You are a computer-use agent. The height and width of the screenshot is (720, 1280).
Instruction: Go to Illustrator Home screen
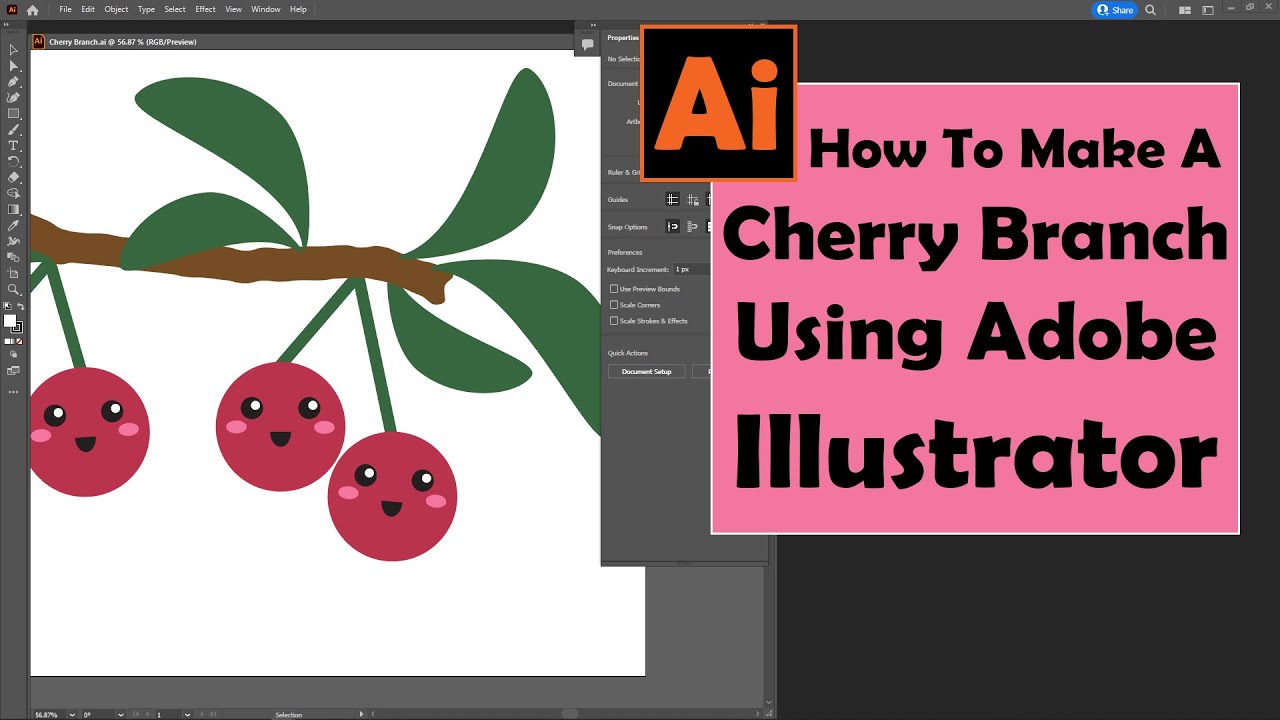(32, 9)
